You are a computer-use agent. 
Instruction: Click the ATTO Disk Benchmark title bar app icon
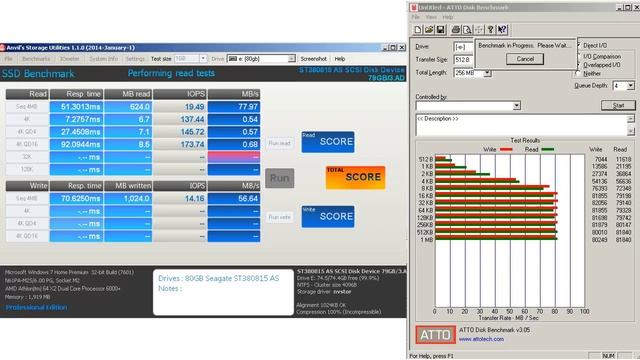click(x=414, y=7)
